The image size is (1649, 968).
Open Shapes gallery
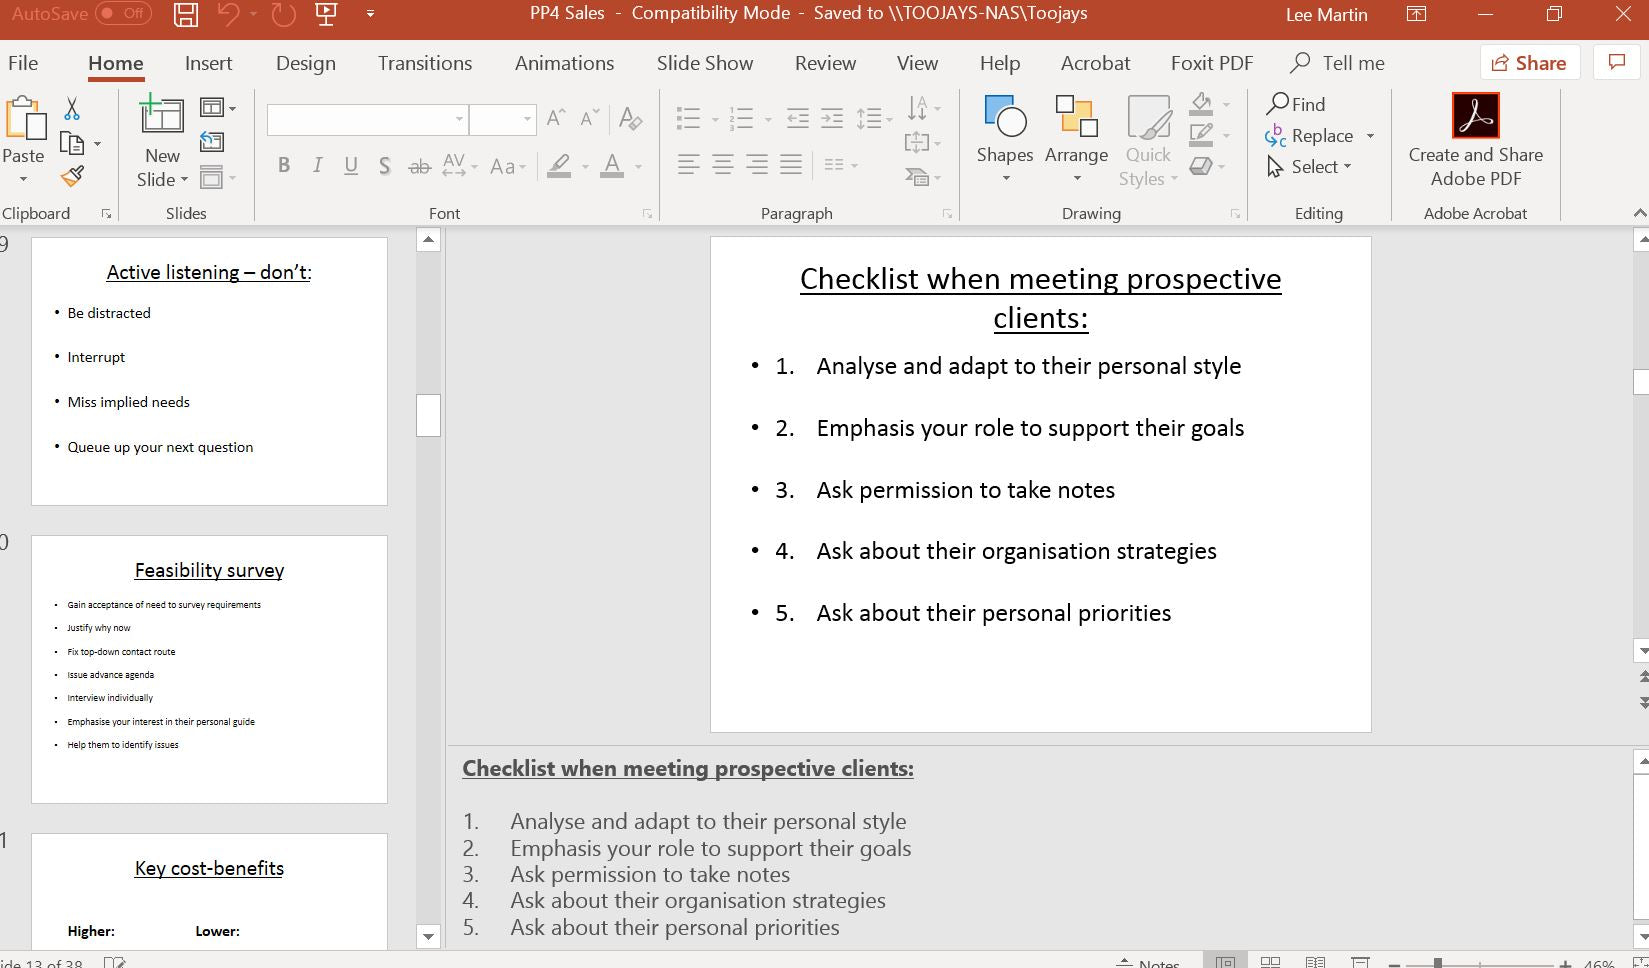tap(1005, 138)
